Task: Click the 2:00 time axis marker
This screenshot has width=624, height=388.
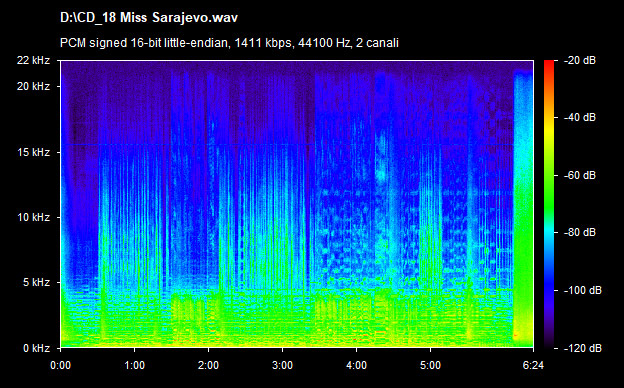Action: [x=208, y=365]
